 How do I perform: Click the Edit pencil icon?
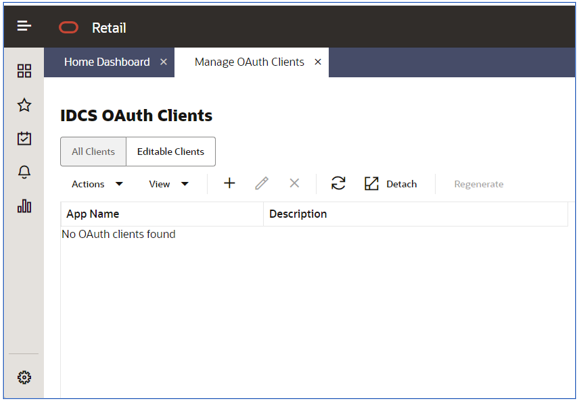[x=261, y=183]
